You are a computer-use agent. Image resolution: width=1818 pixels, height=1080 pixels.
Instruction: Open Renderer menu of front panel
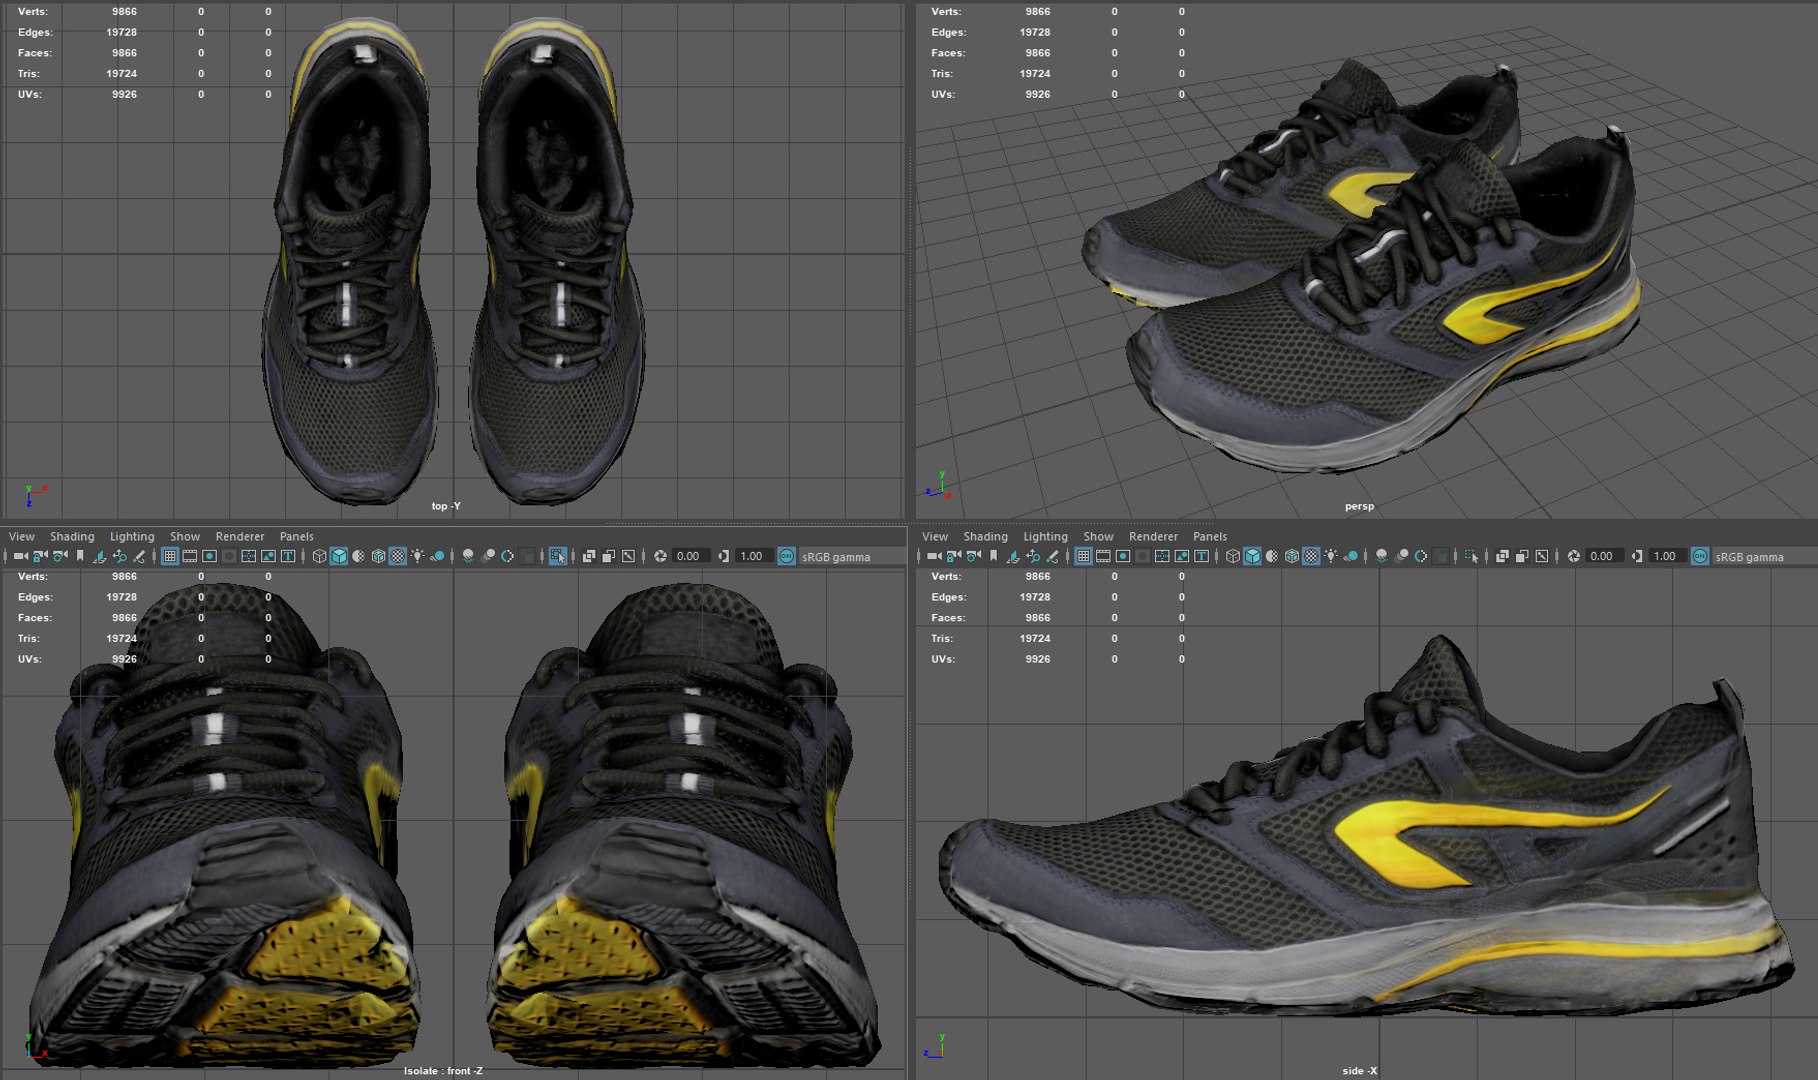(x=240, y=536)
